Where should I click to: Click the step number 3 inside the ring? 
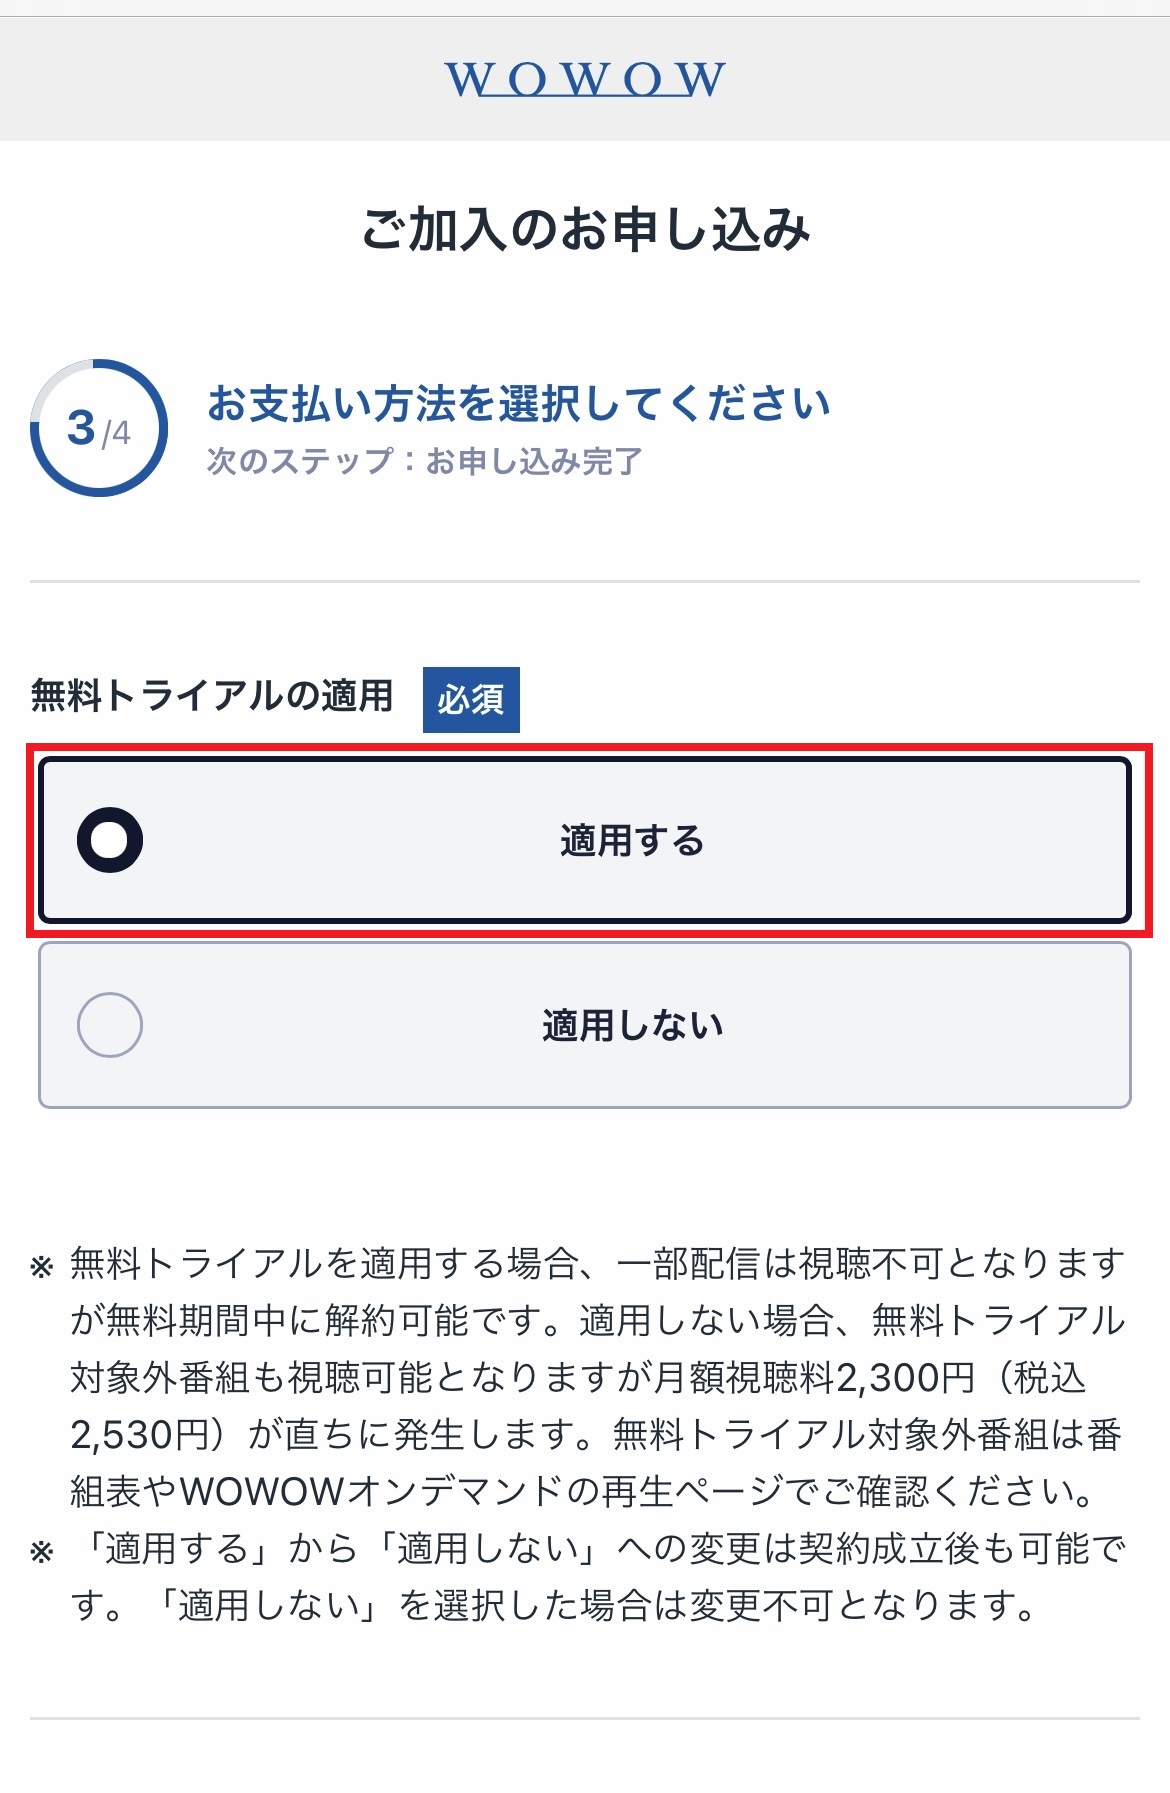tap(81, 428)
